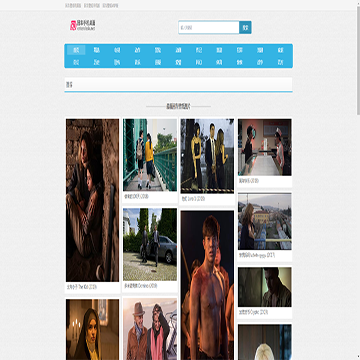This screenshot has width=360, height=360.
Task: Select the highlighted category in blue navigation bar
Action: 76,50
